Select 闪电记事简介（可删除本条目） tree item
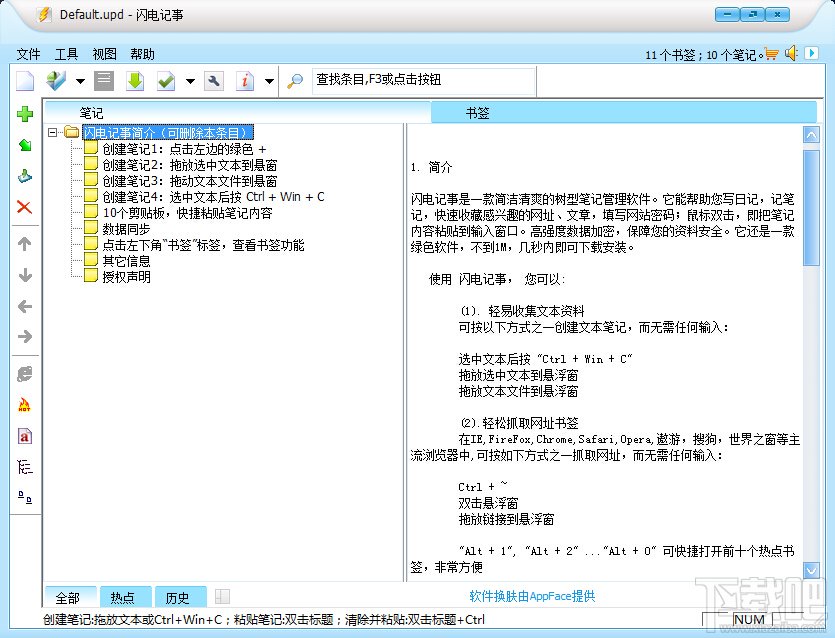The image size is (835, 638). coord(168,133)
